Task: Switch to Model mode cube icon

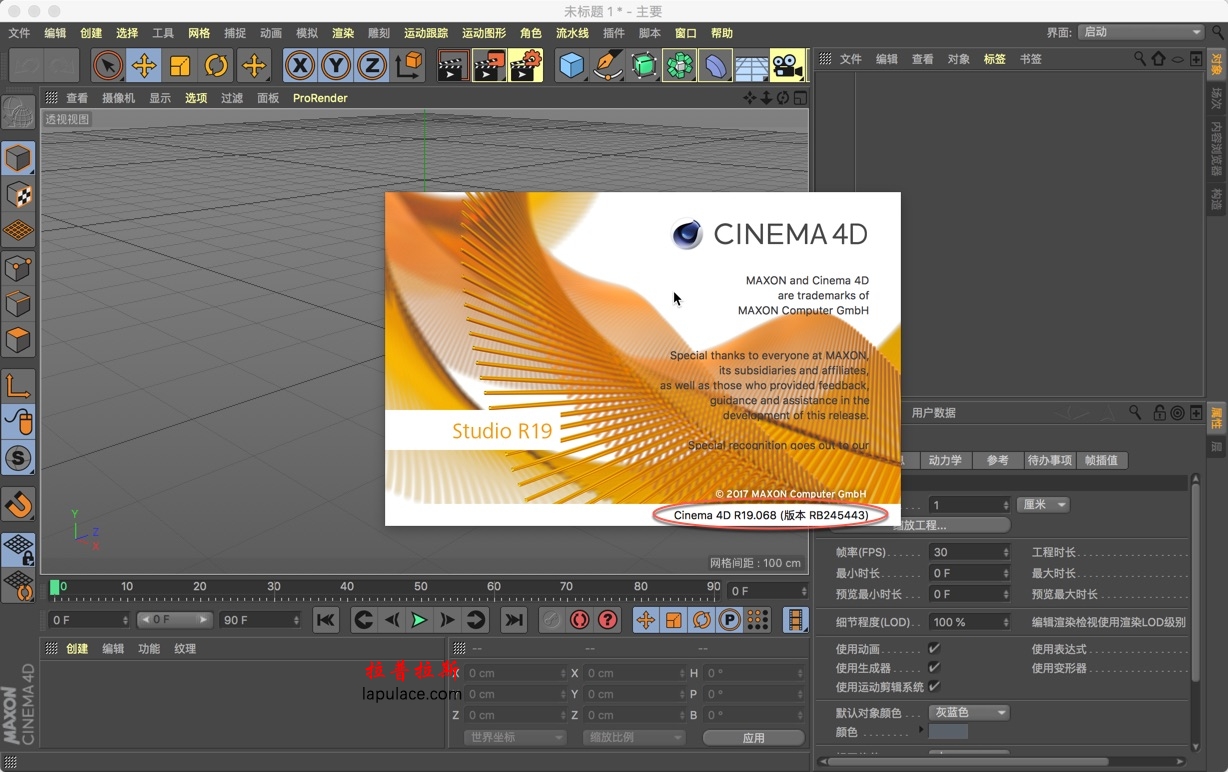Action: [x=18, y=158]
